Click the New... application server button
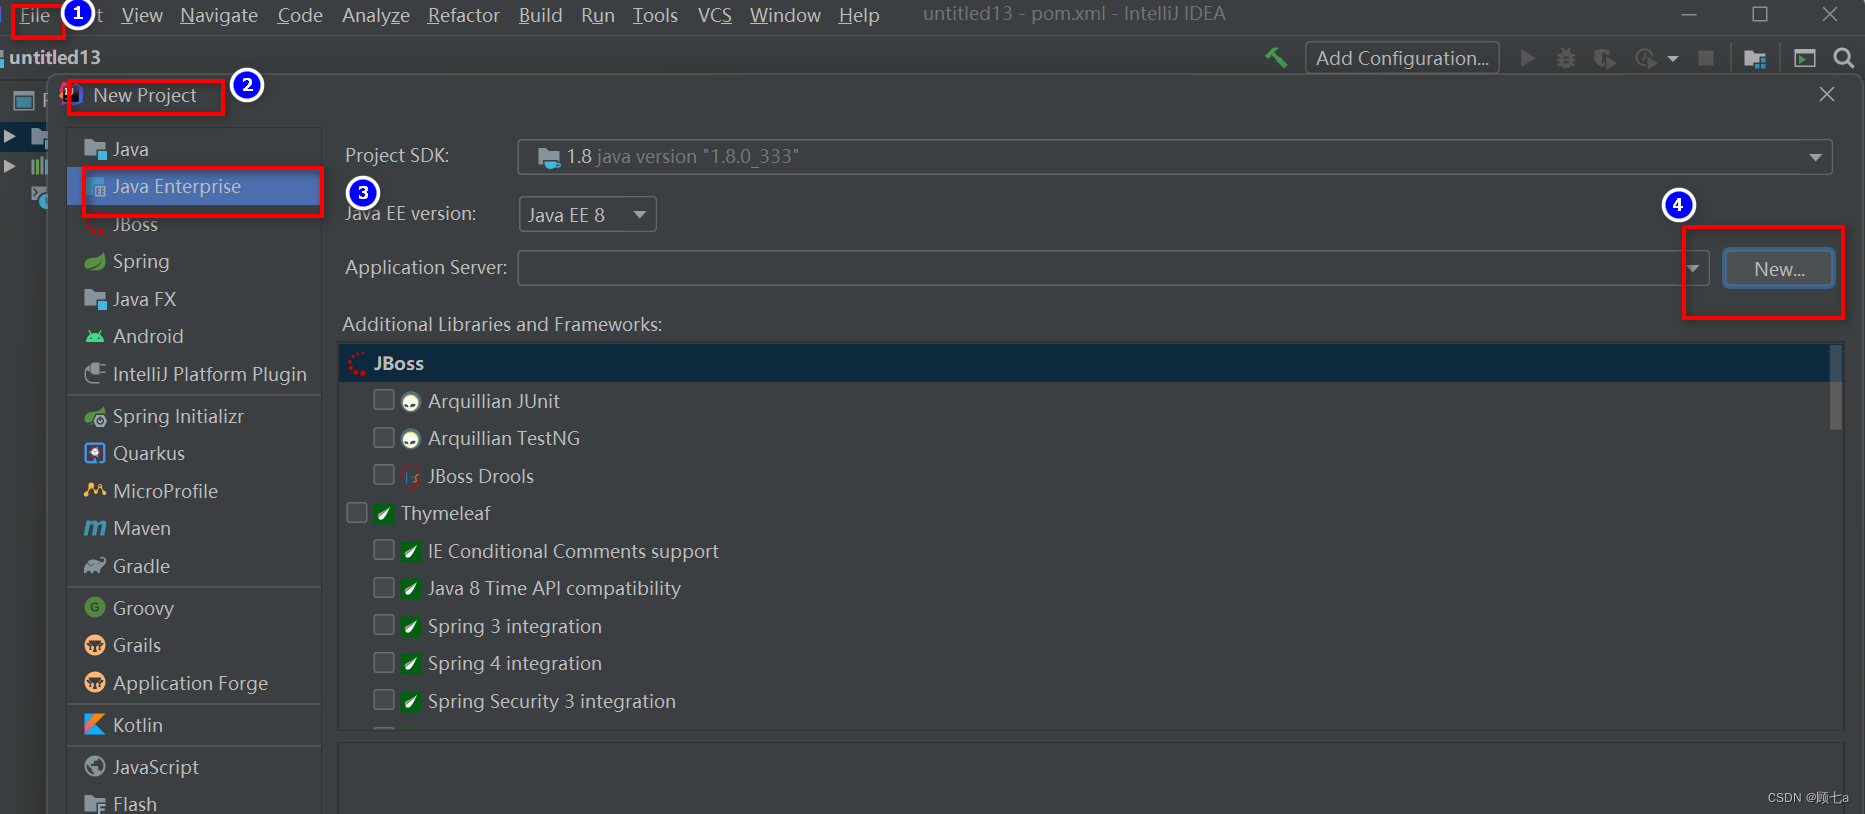This screenshot has height=814, width=1865. (x=1779, y=269)
